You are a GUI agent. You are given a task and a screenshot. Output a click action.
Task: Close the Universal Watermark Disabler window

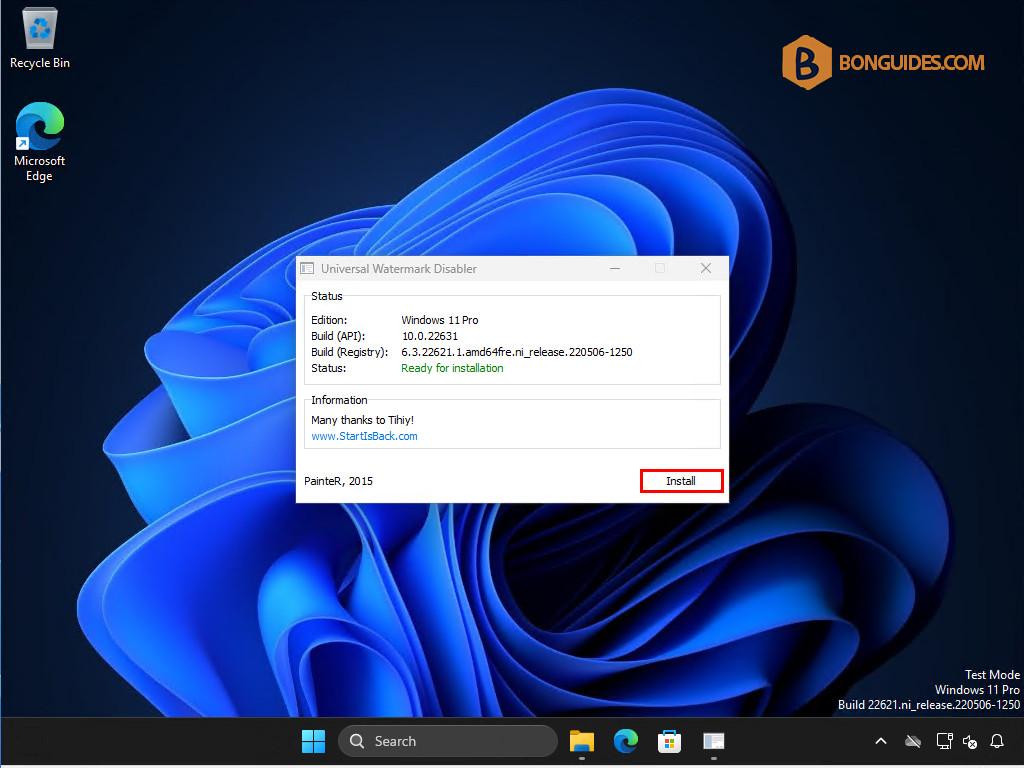click(705, 268)
